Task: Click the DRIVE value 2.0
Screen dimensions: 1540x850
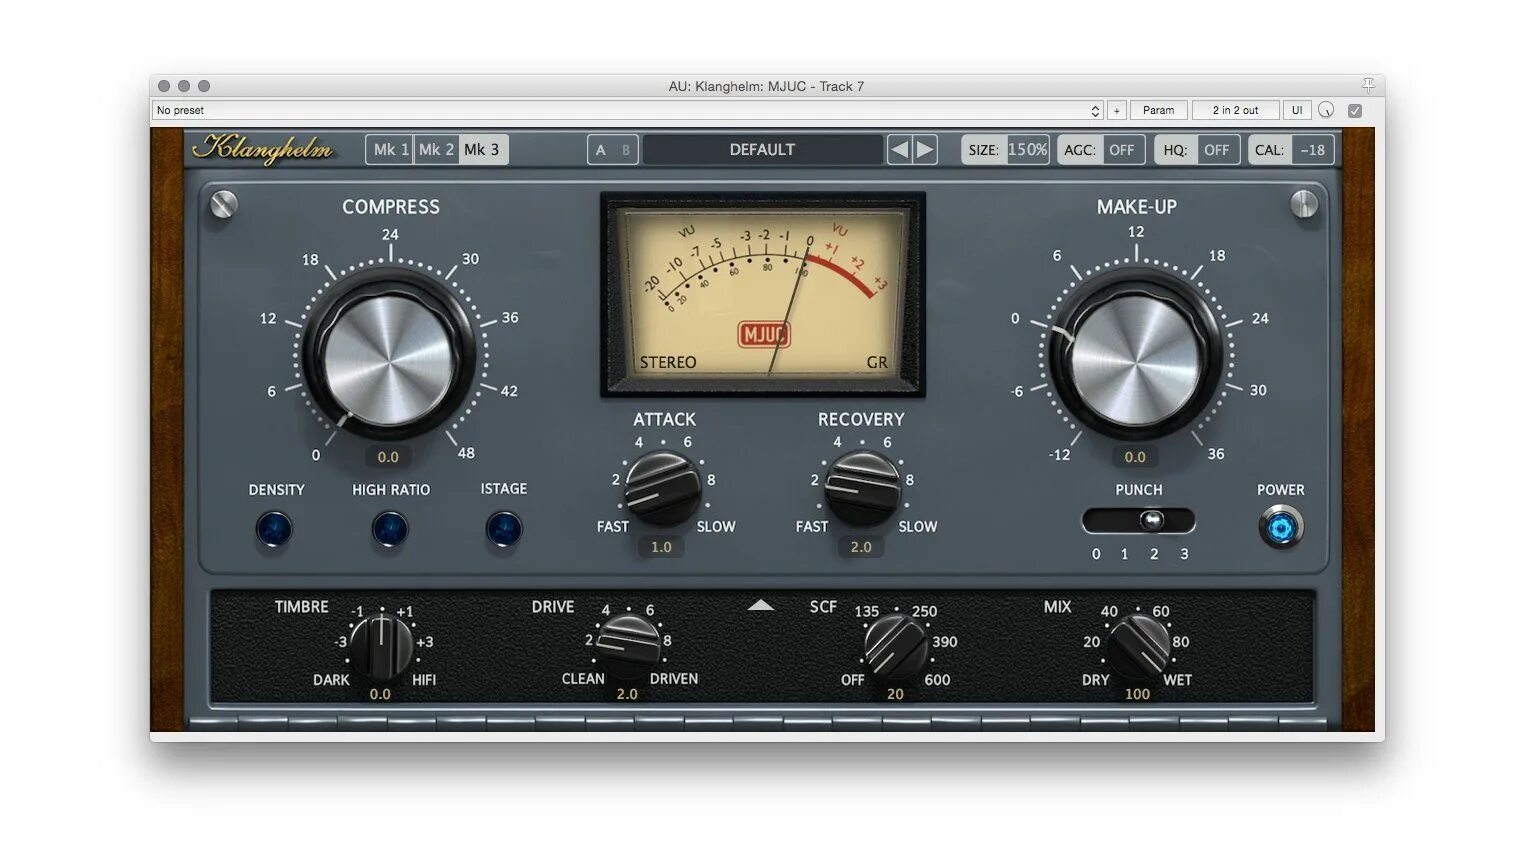Action: [x=627, y=694]
